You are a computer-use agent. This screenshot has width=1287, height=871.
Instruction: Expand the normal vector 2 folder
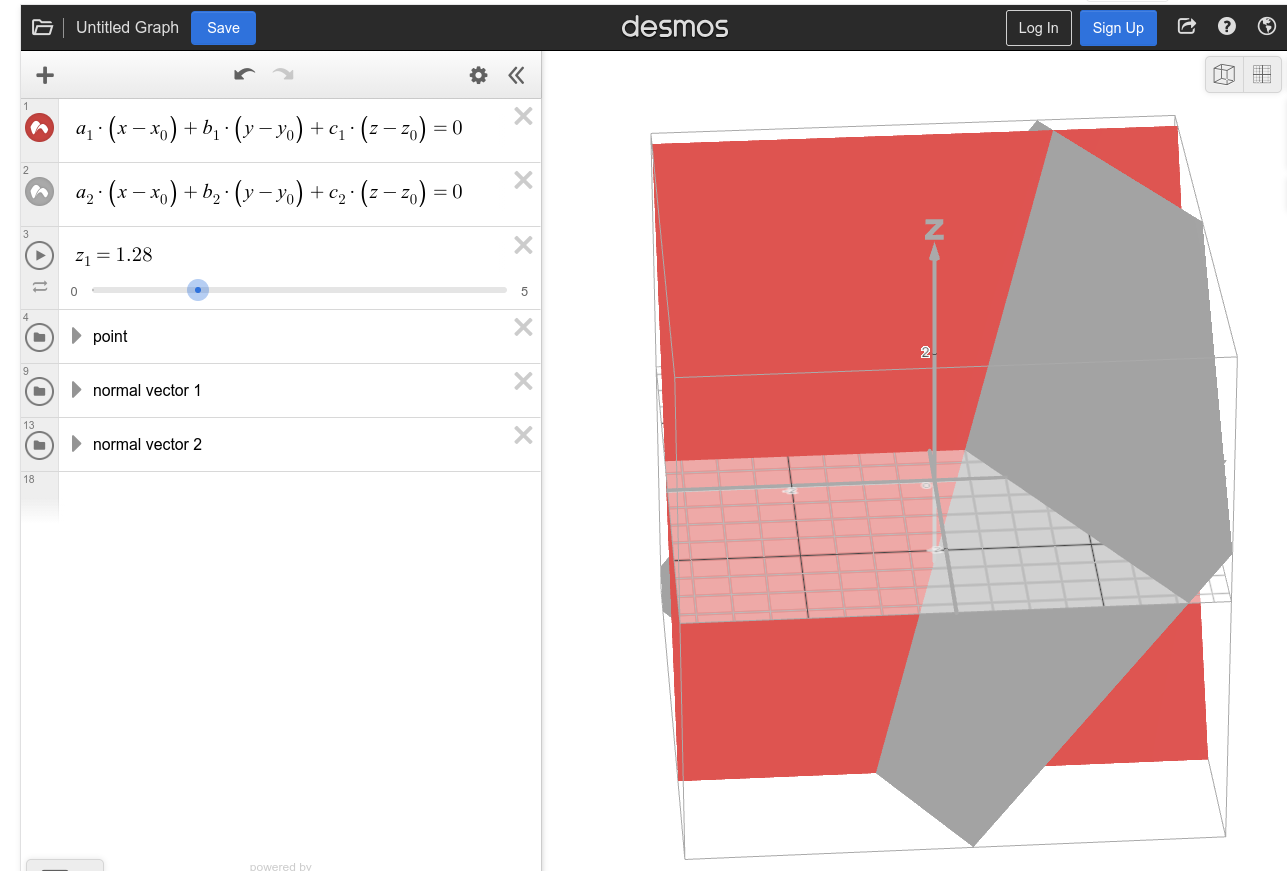click(77, 445)
